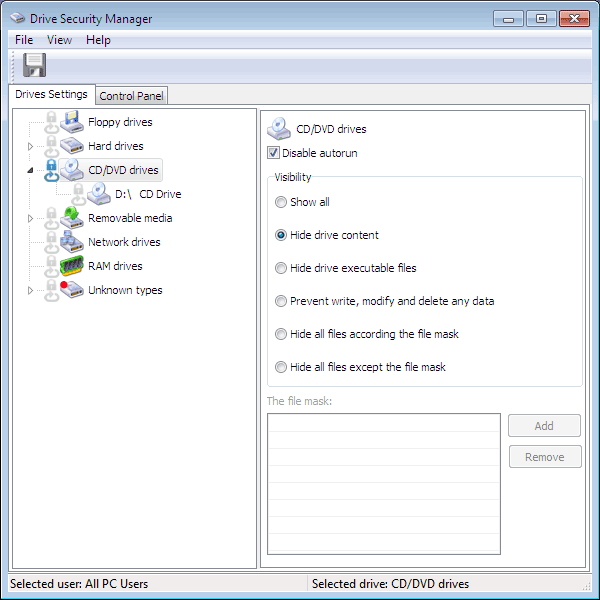
Task: Click the Unknown types drive icon
Action: (x=72, y=290)
